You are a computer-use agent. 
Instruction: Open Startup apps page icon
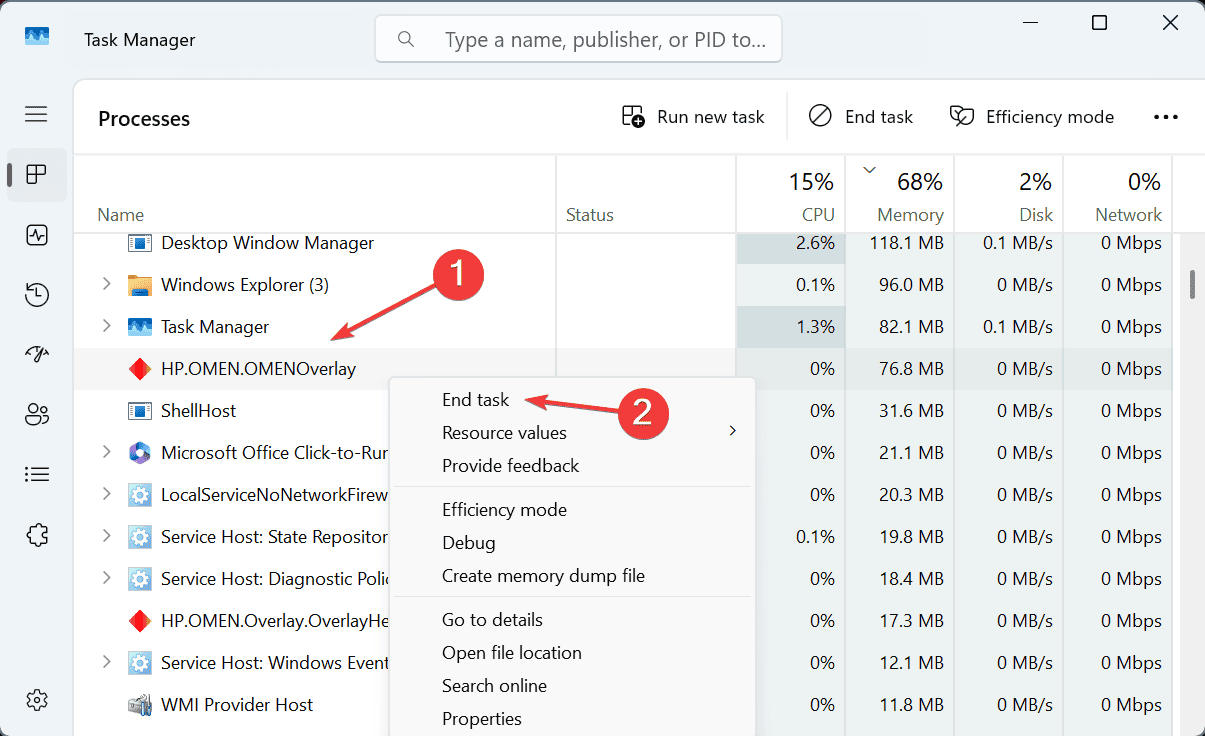[x=37, y=354]
